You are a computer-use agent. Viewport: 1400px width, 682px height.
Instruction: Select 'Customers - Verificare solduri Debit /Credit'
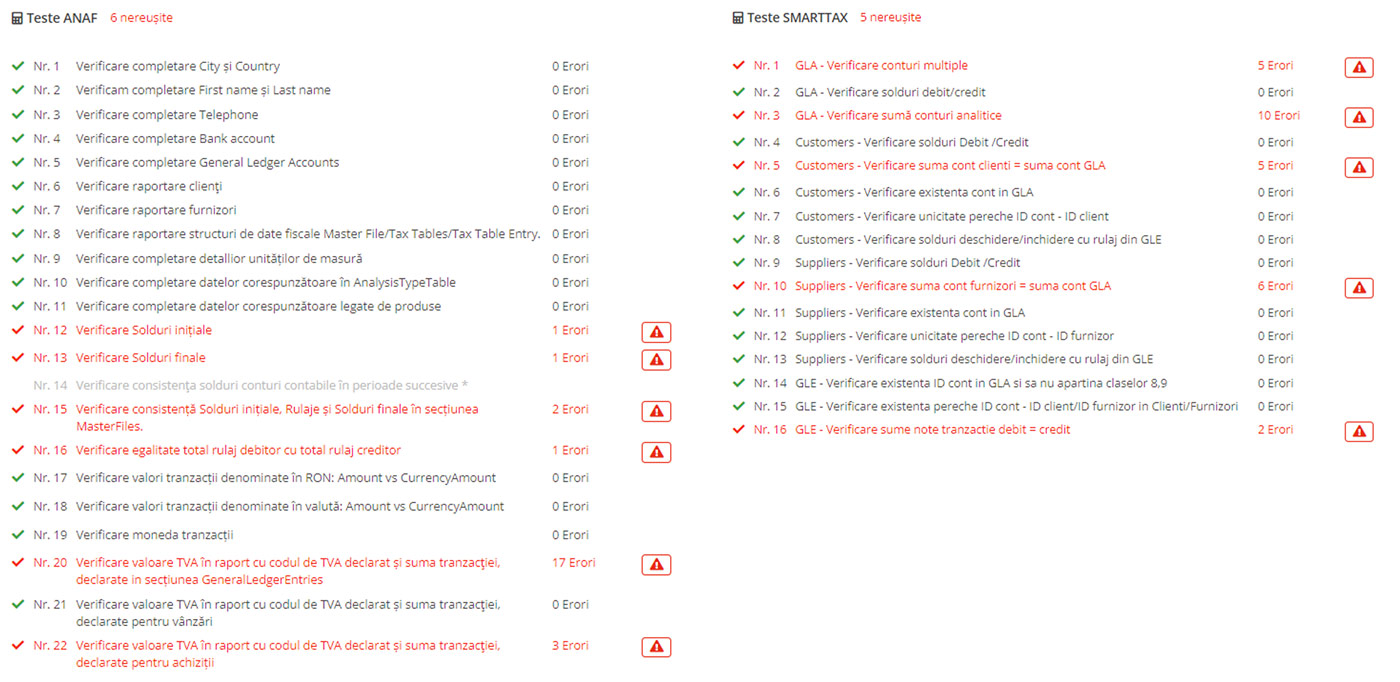(x=912, y=142)
